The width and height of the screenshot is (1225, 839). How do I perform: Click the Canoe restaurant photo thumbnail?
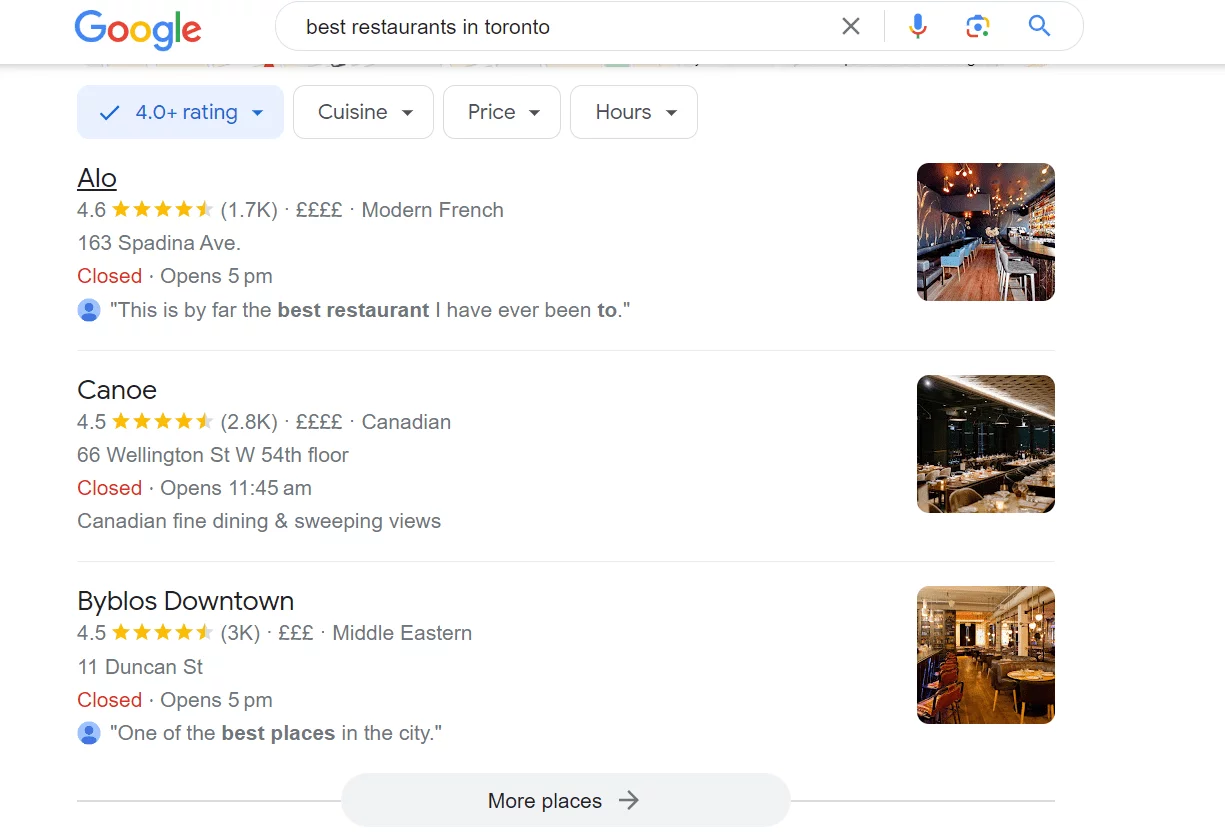point(985,443)
